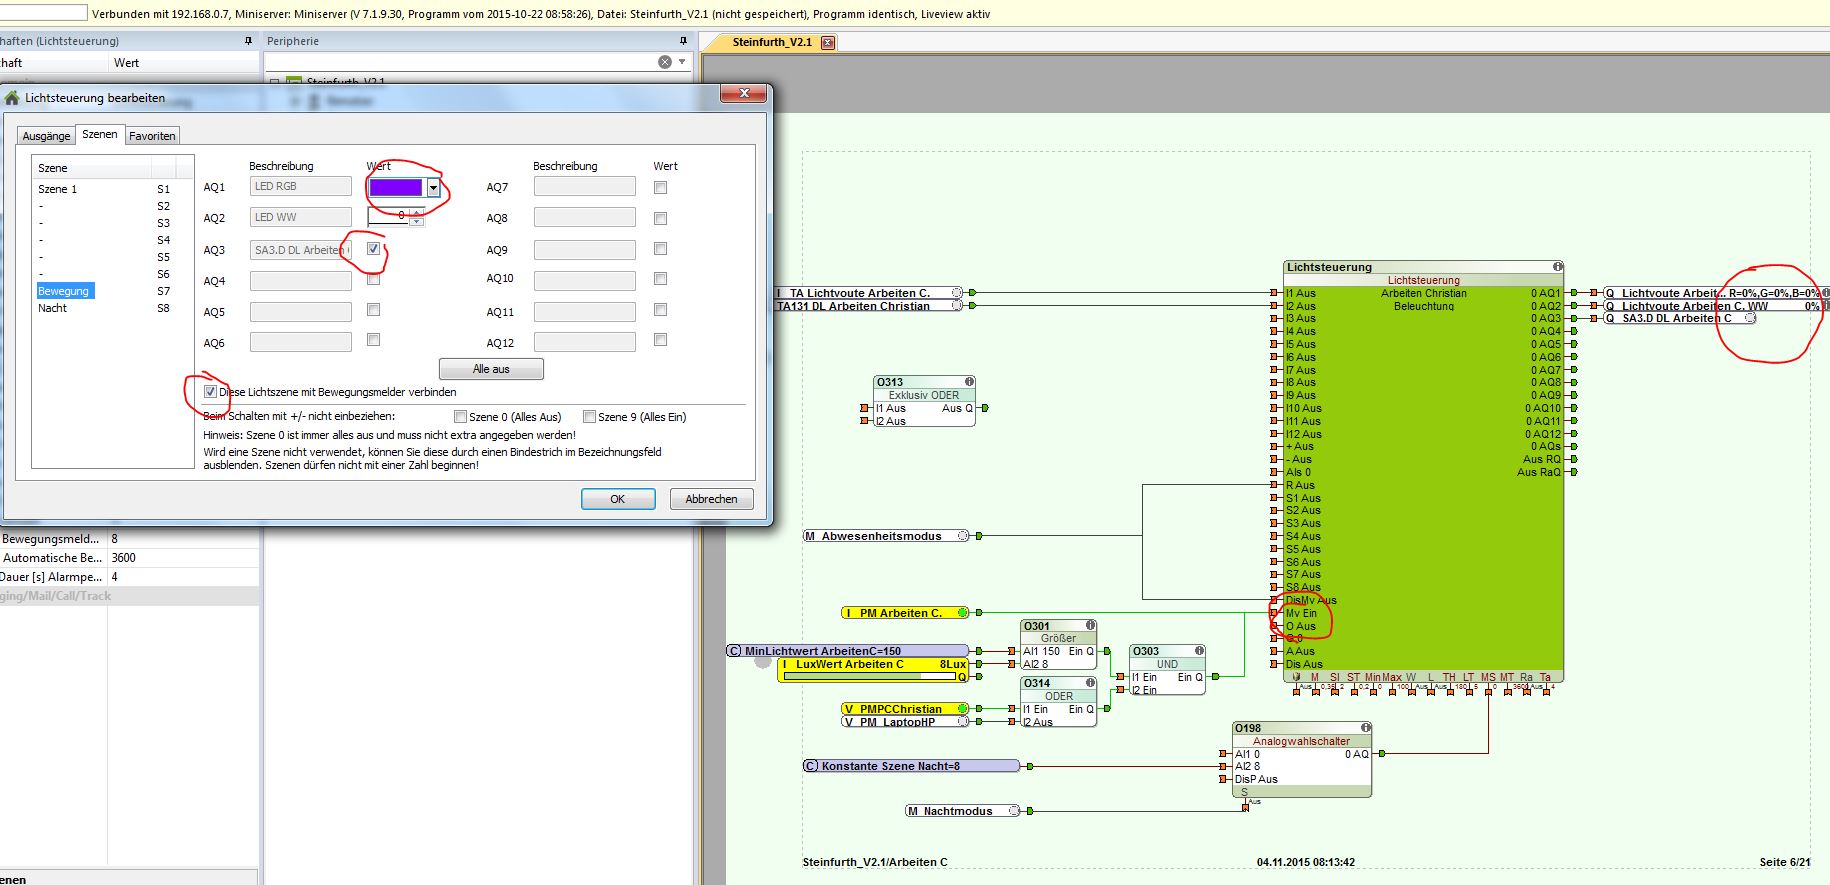Image resolution: width=1830 pixels, height=885 pixels.
Task: Open the Peripherie search filter dropdown
Action: pos(682,62)
